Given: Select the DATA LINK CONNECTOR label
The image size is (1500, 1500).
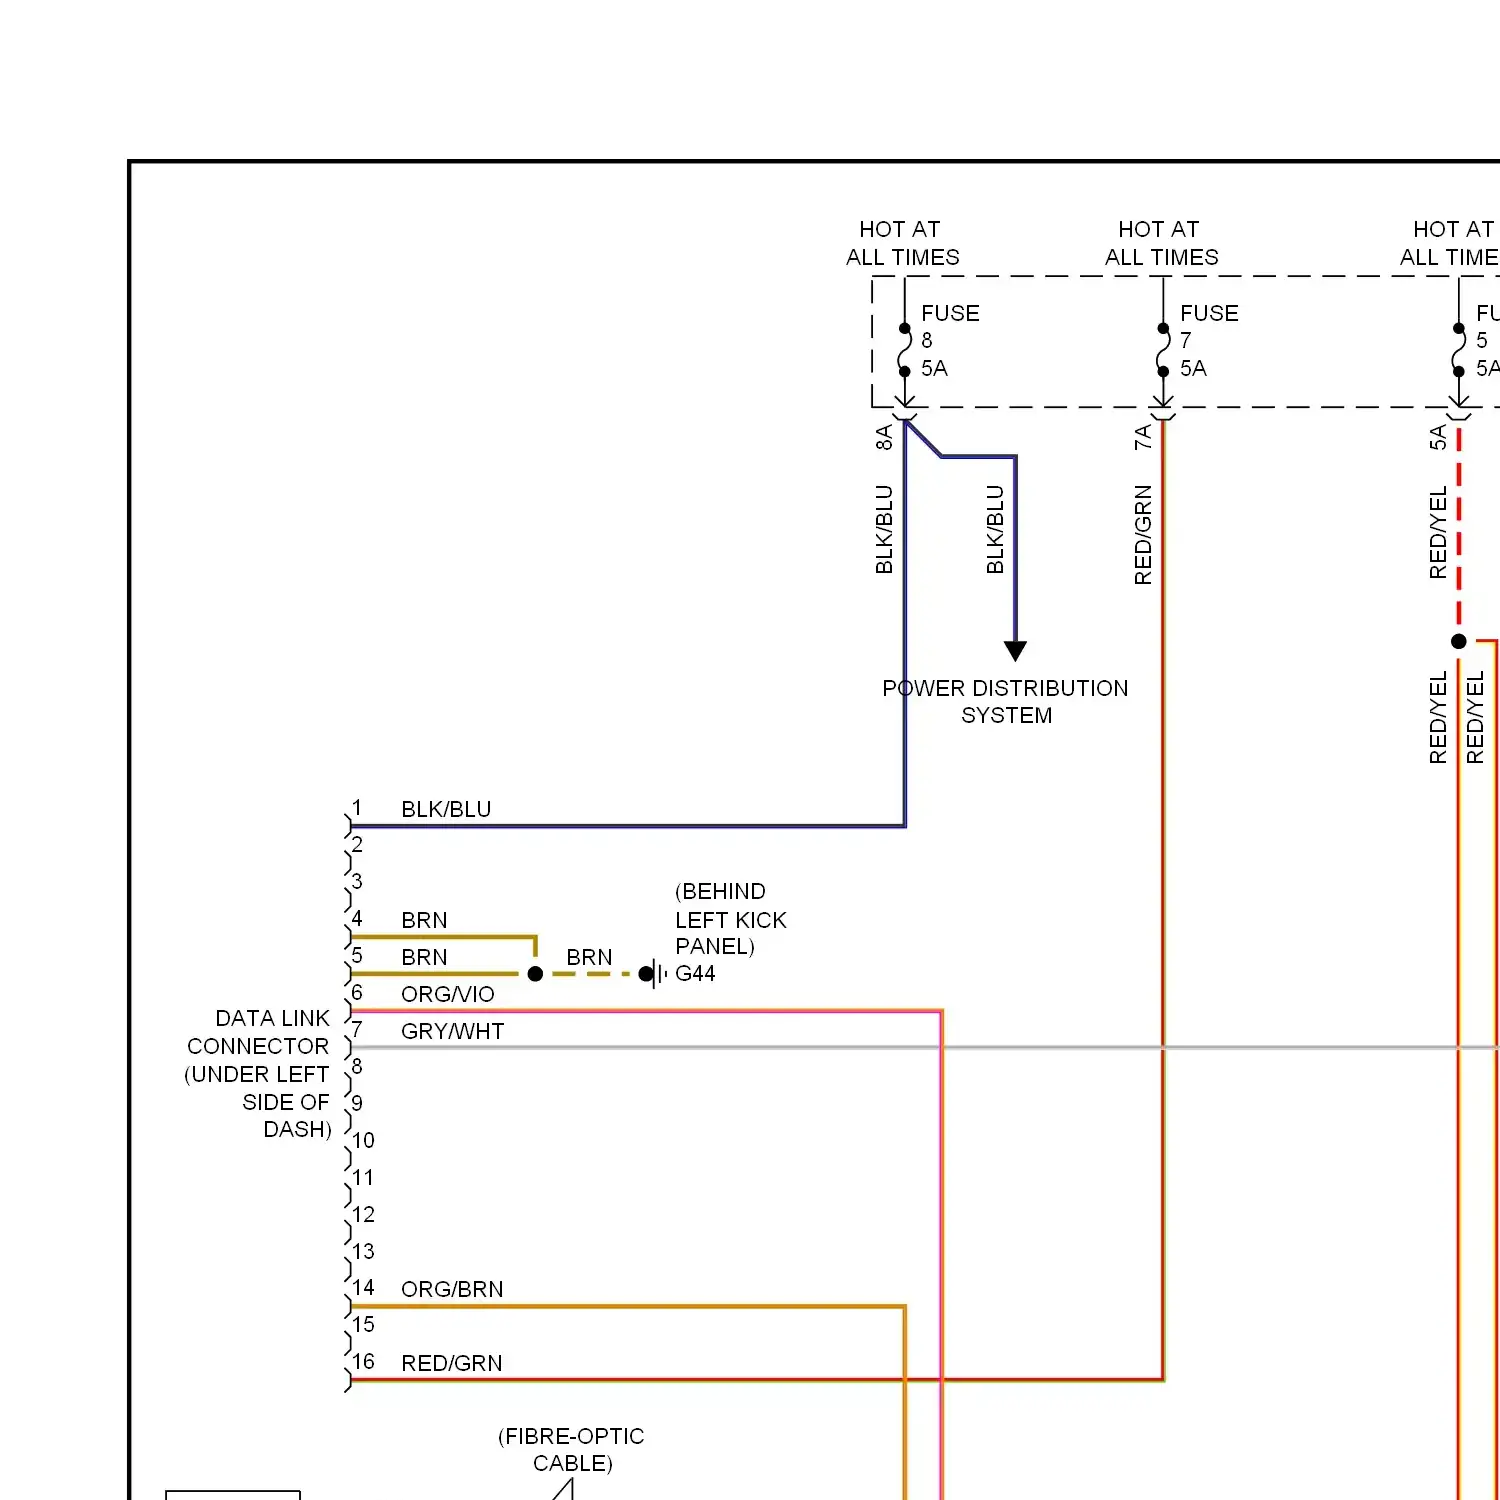Looking at the screenshot, I should pyautogui.click(x=258, y=1074).
